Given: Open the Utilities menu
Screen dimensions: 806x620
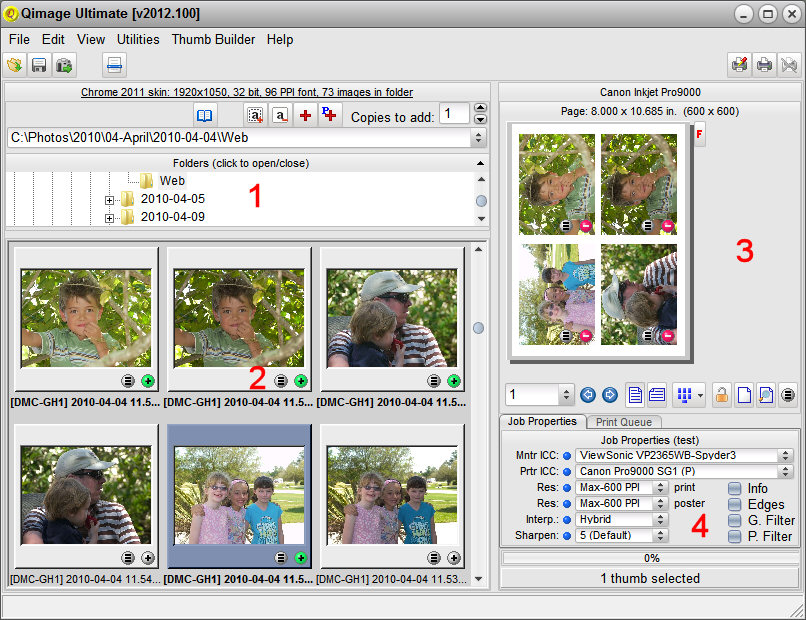Looking at the screenshot, I should [138, 40].
